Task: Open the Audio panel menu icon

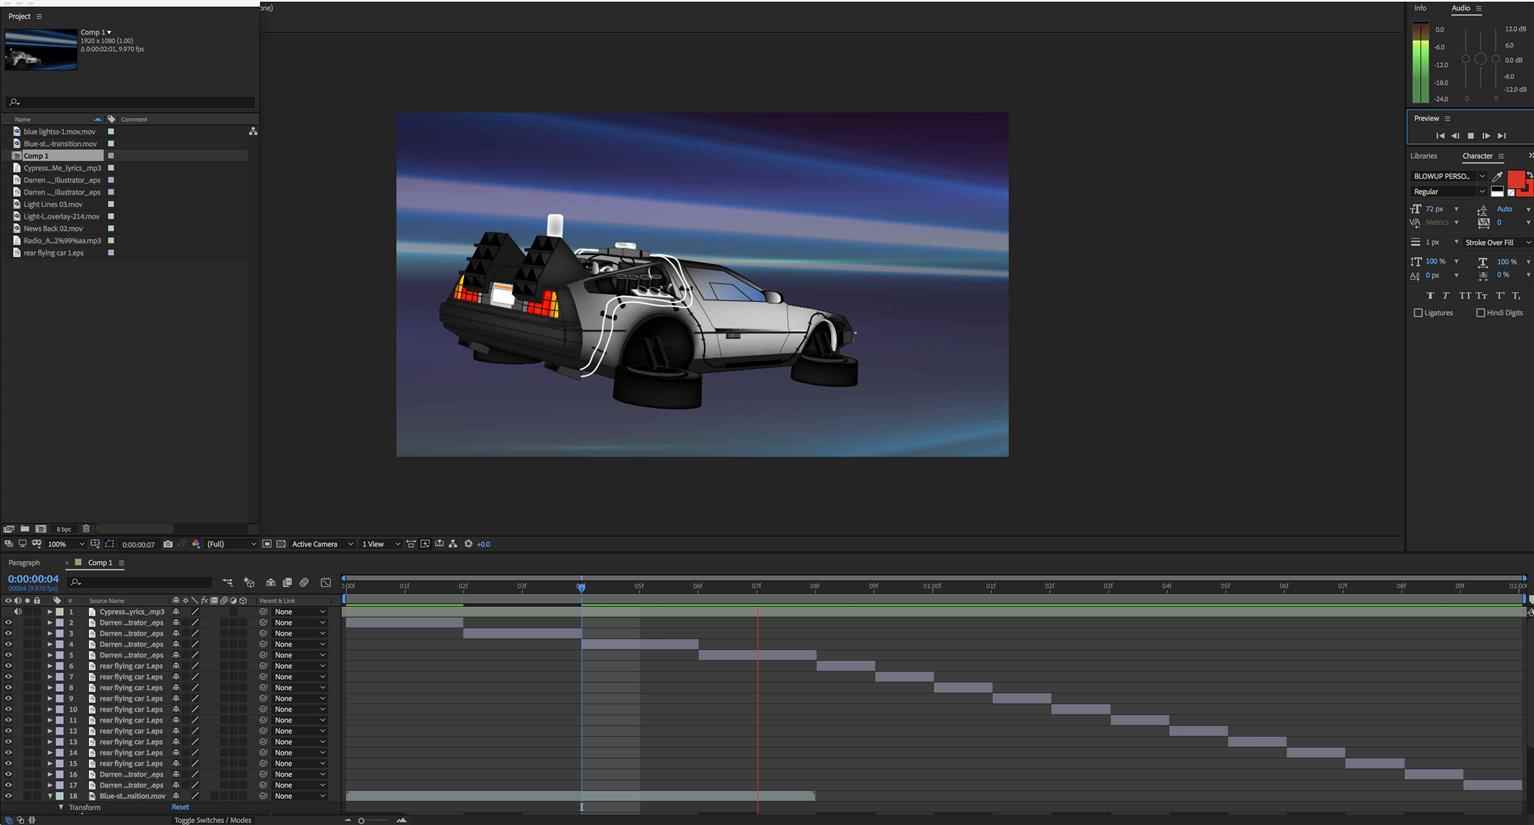Action: pos(1479,8)
